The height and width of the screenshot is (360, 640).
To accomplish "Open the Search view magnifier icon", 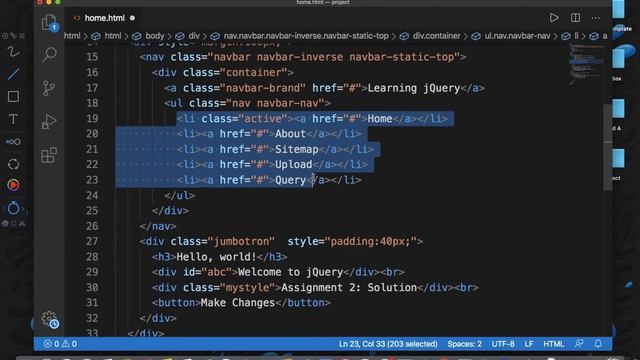I will click(x=49, y=54).
